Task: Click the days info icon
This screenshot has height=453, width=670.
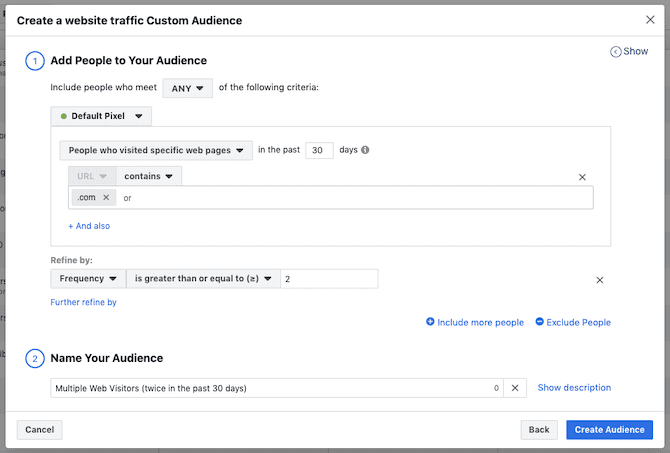Action: [x=365, y=151]
